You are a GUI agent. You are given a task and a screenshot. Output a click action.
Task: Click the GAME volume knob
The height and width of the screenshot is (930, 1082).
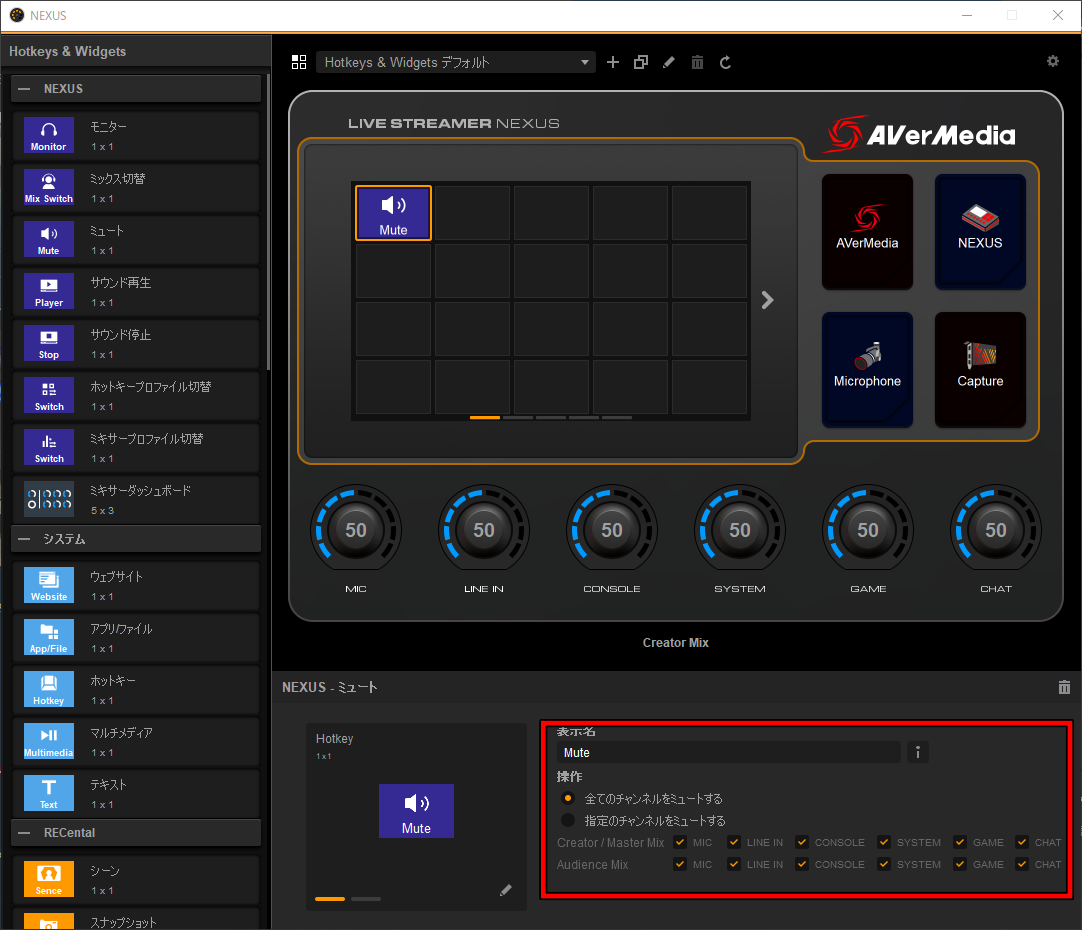(868, 530)
